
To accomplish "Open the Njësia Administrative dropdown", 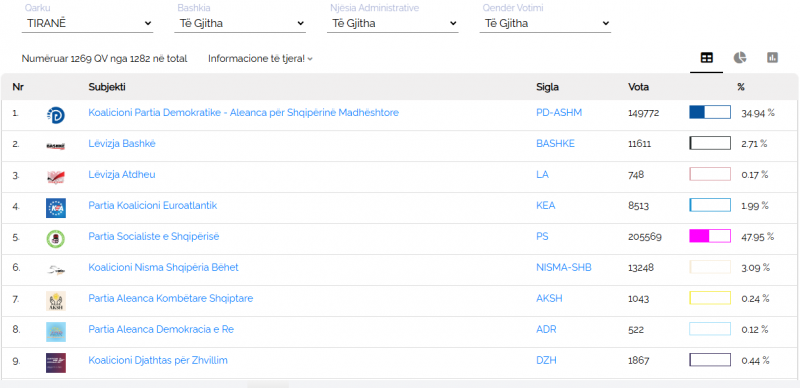I will [392, 23].
